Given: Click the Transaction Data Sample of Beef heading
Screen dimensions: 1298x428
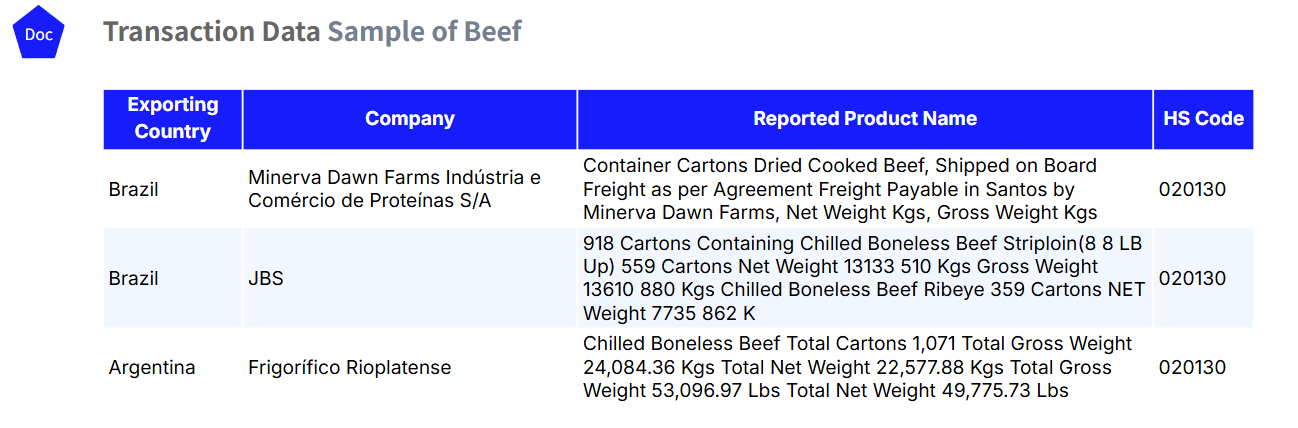Looking at the screenshot, I should (x=312, y=32).
